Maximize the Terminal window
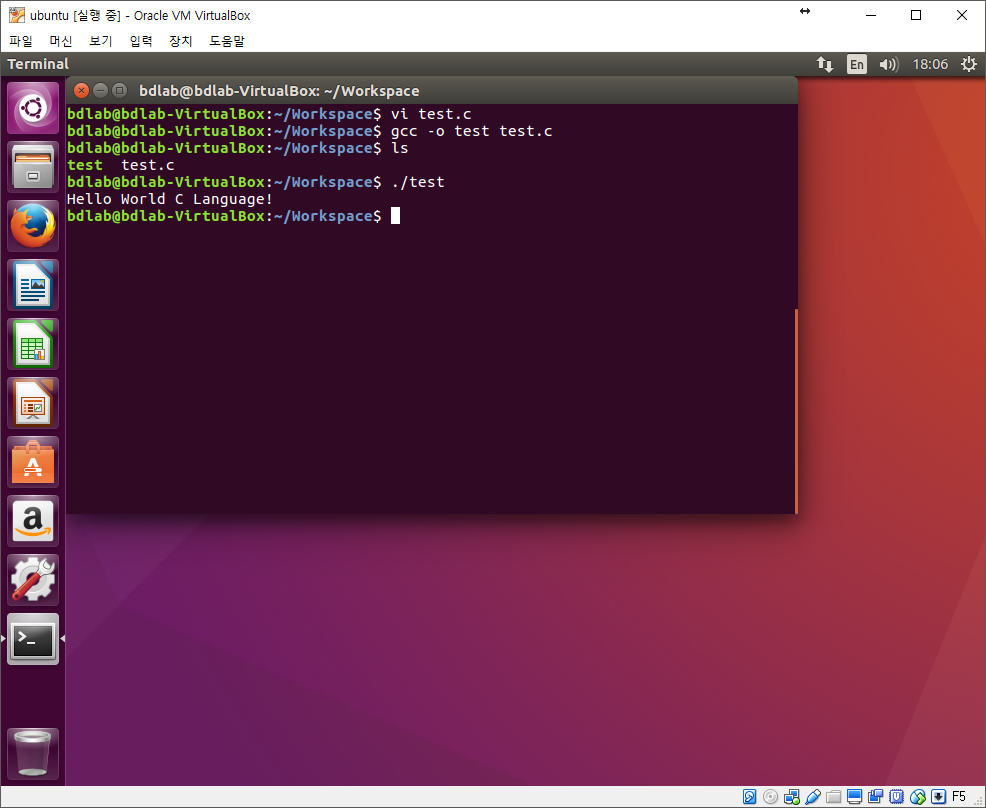The width and height of the screenshot is (986, 808). pyautogui.click(x=119, y=91)
